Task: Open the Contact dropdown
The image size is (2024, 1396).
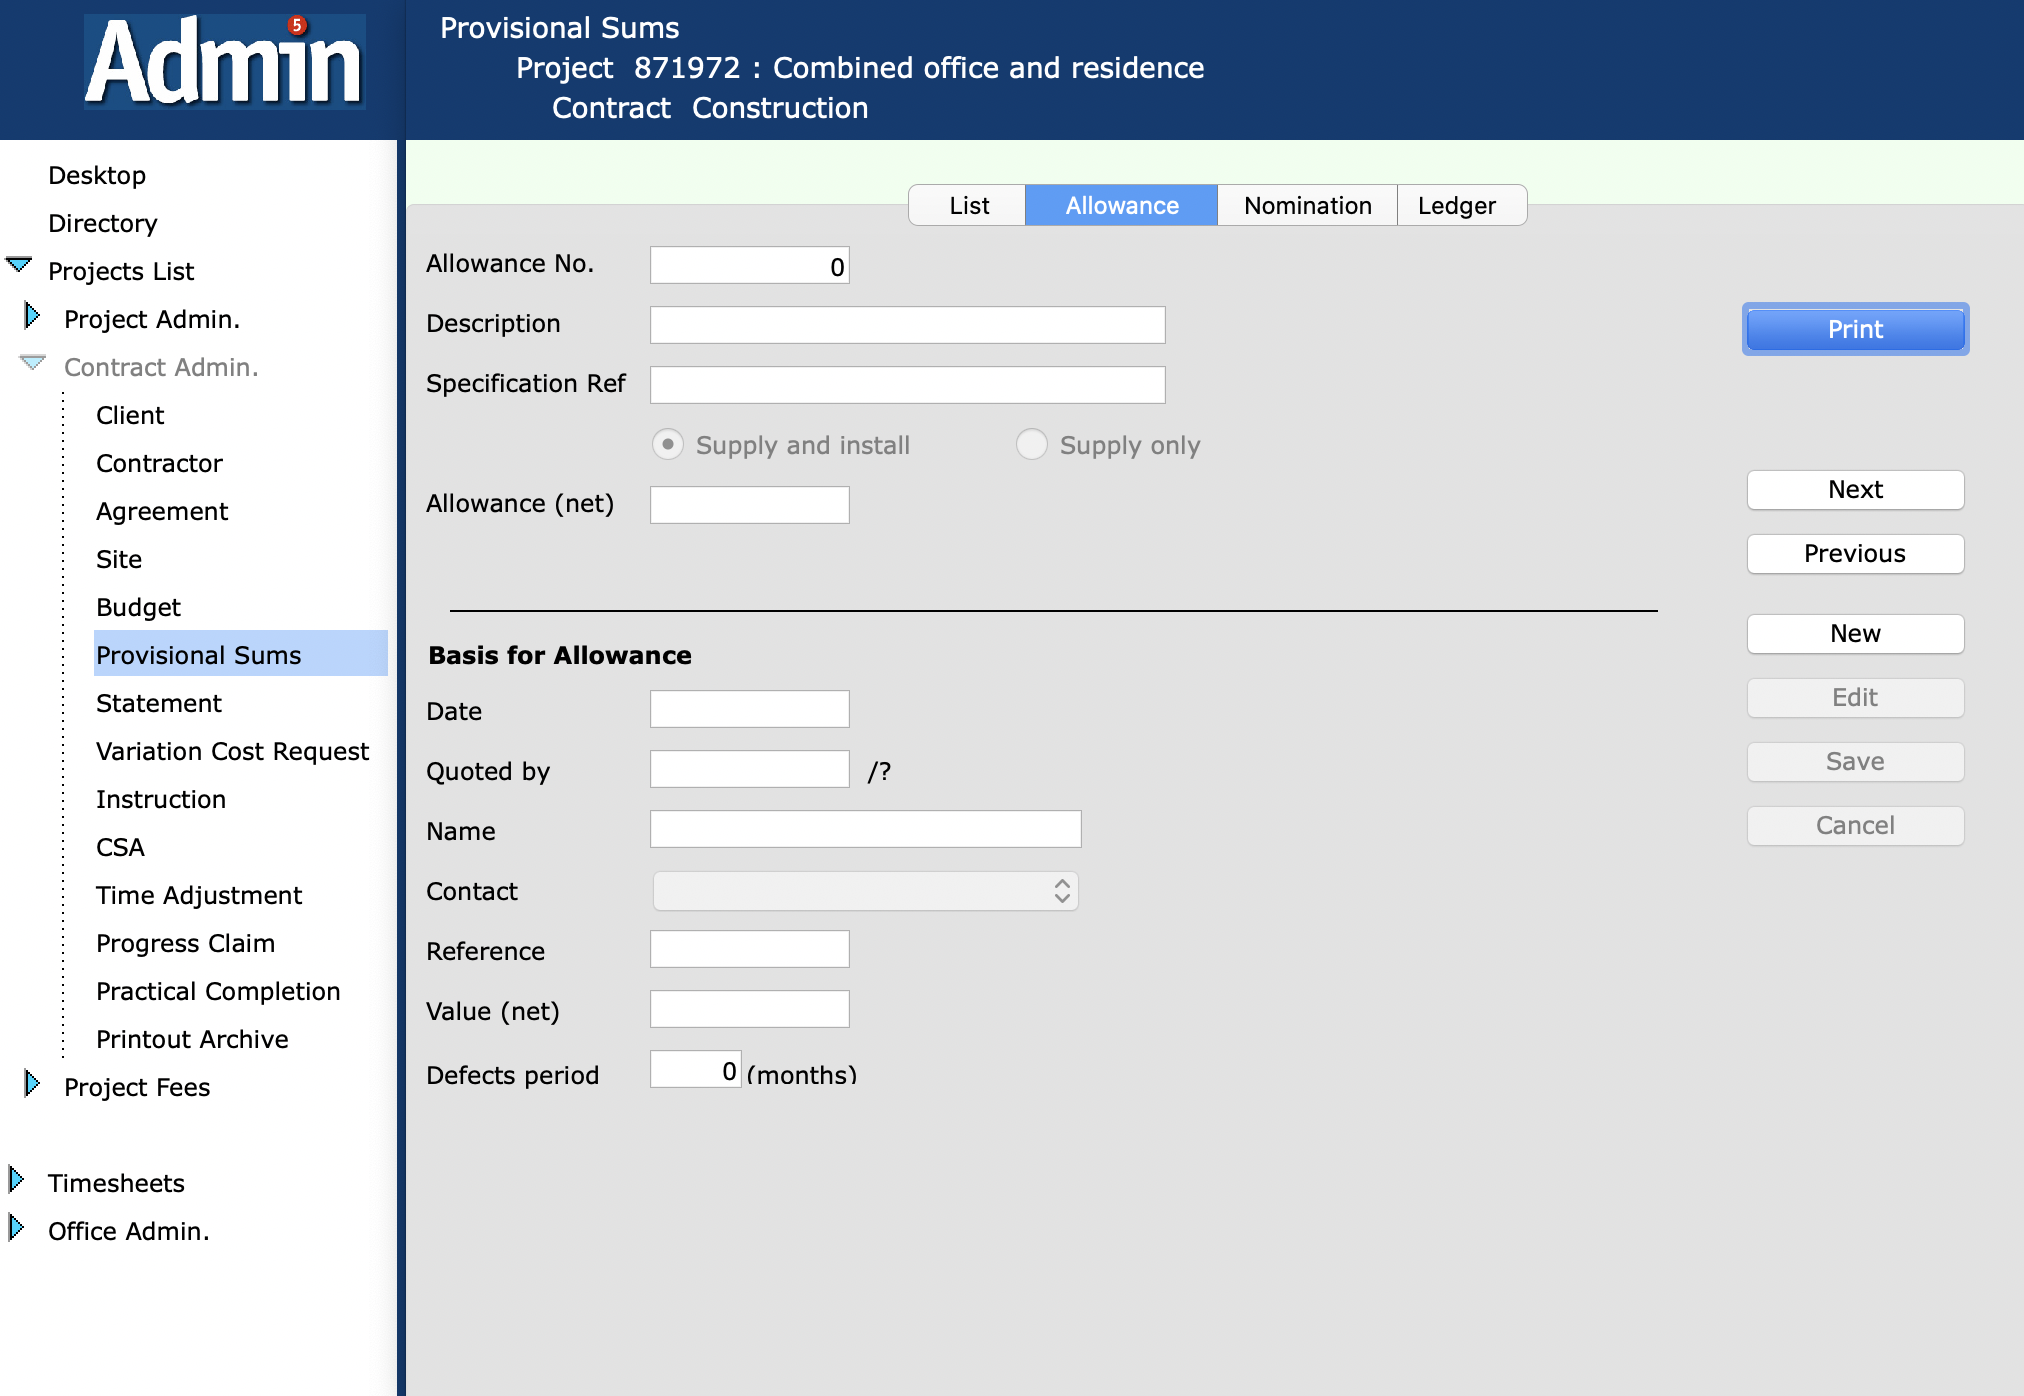Action: [x=865, y=891]
